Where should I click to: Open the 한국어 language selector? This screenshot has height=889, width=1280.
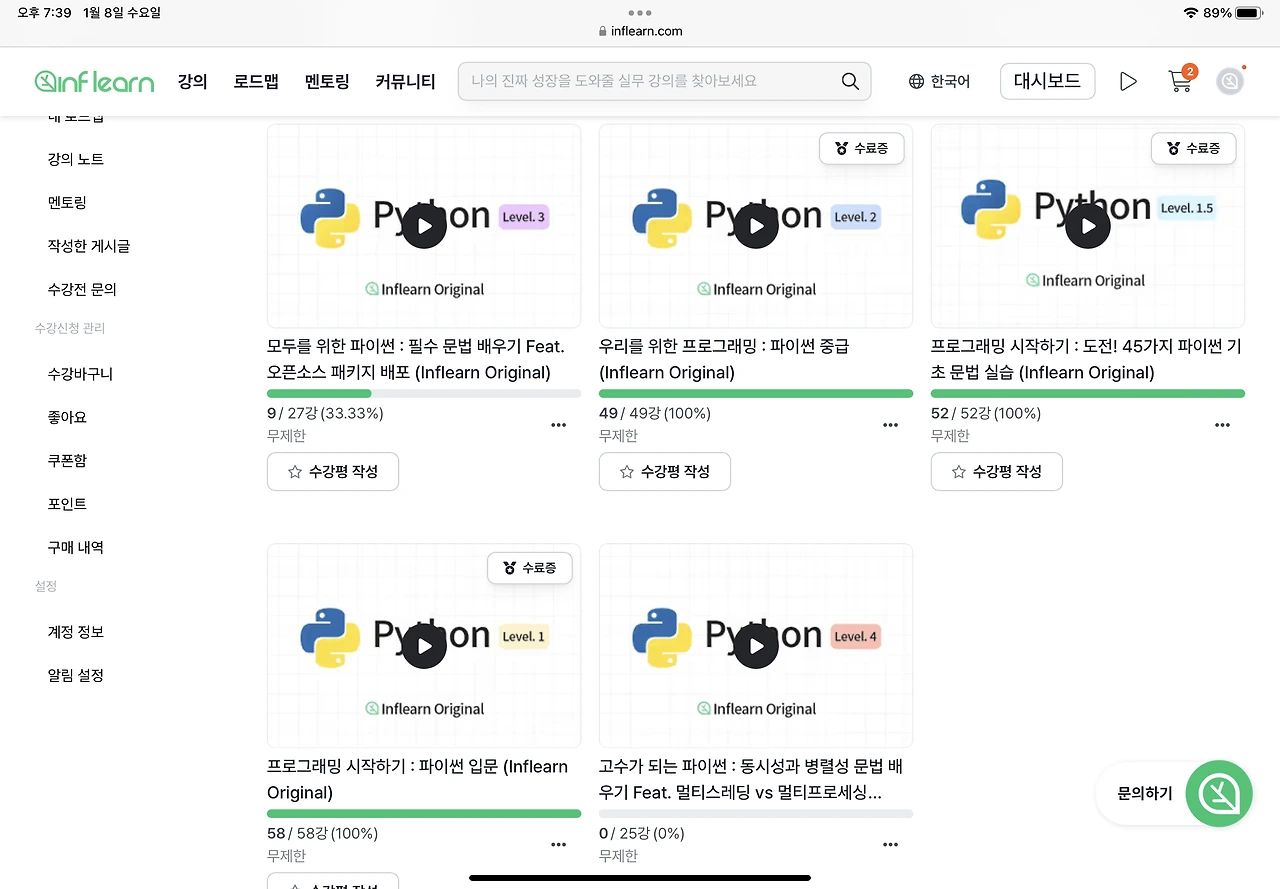939,82
